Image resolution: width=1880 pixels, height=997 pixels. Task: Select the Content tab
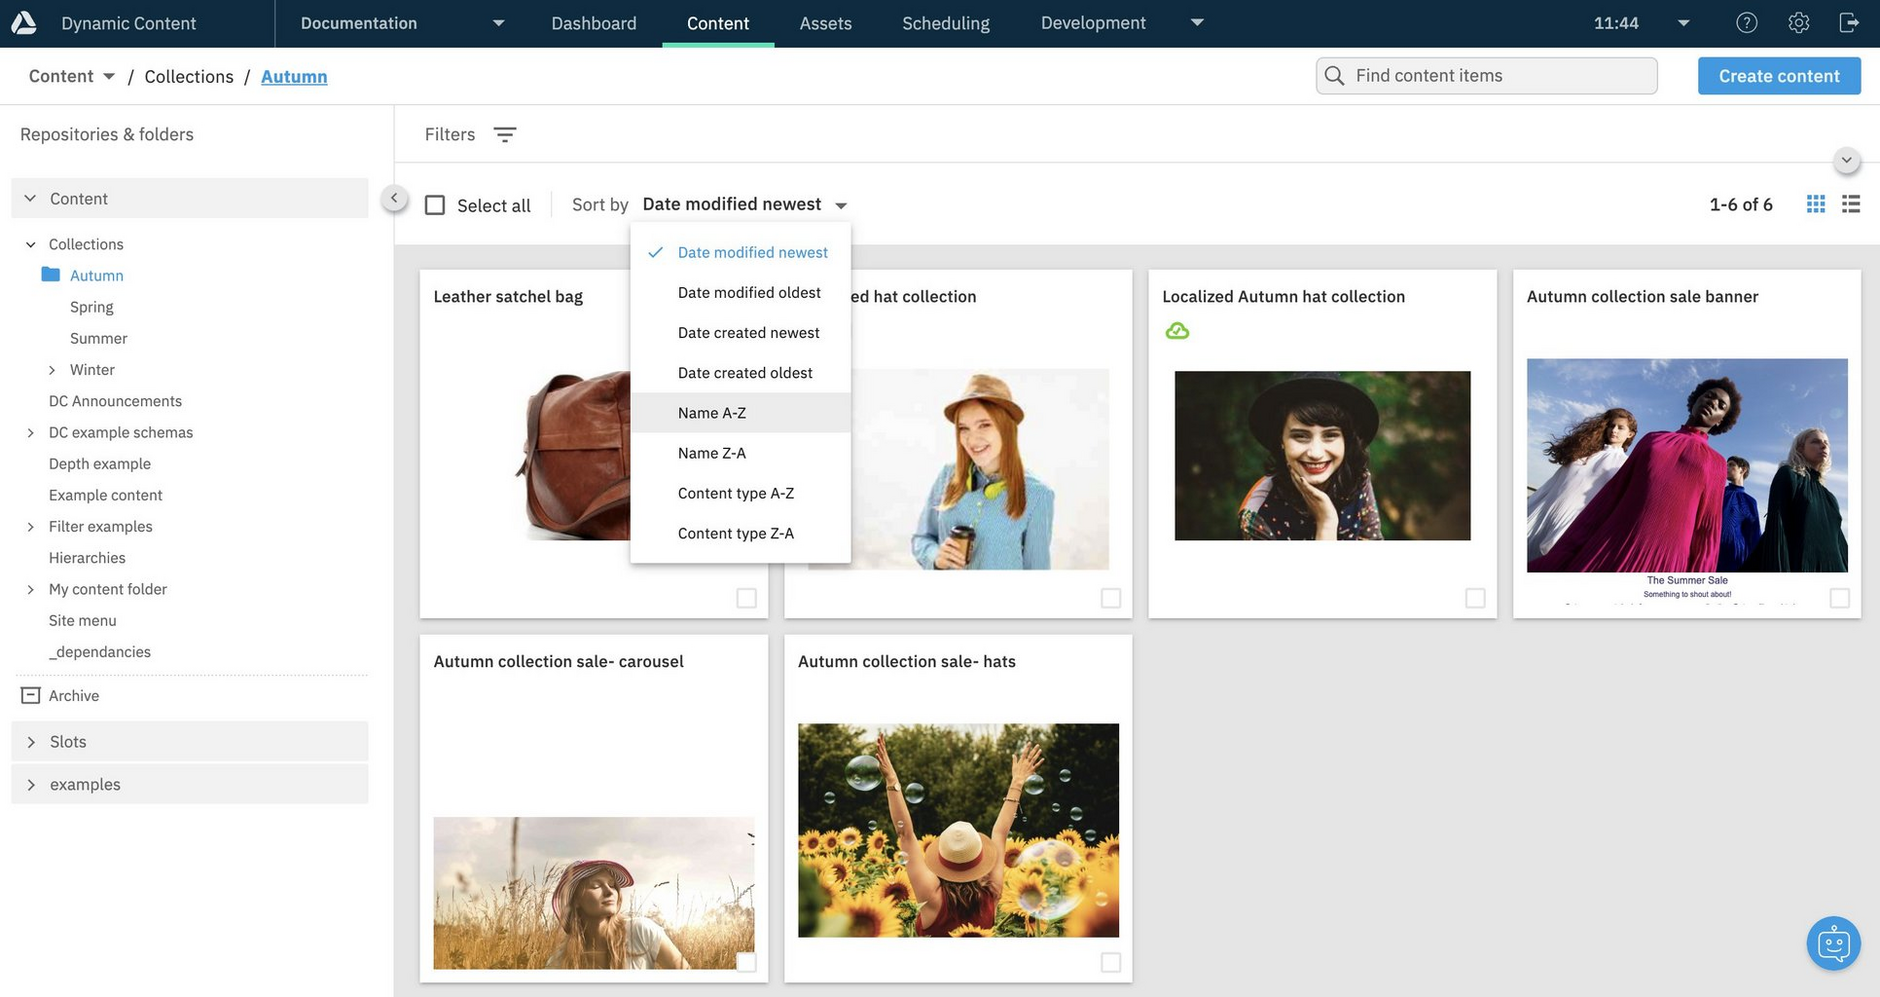[x=718, y=23]
